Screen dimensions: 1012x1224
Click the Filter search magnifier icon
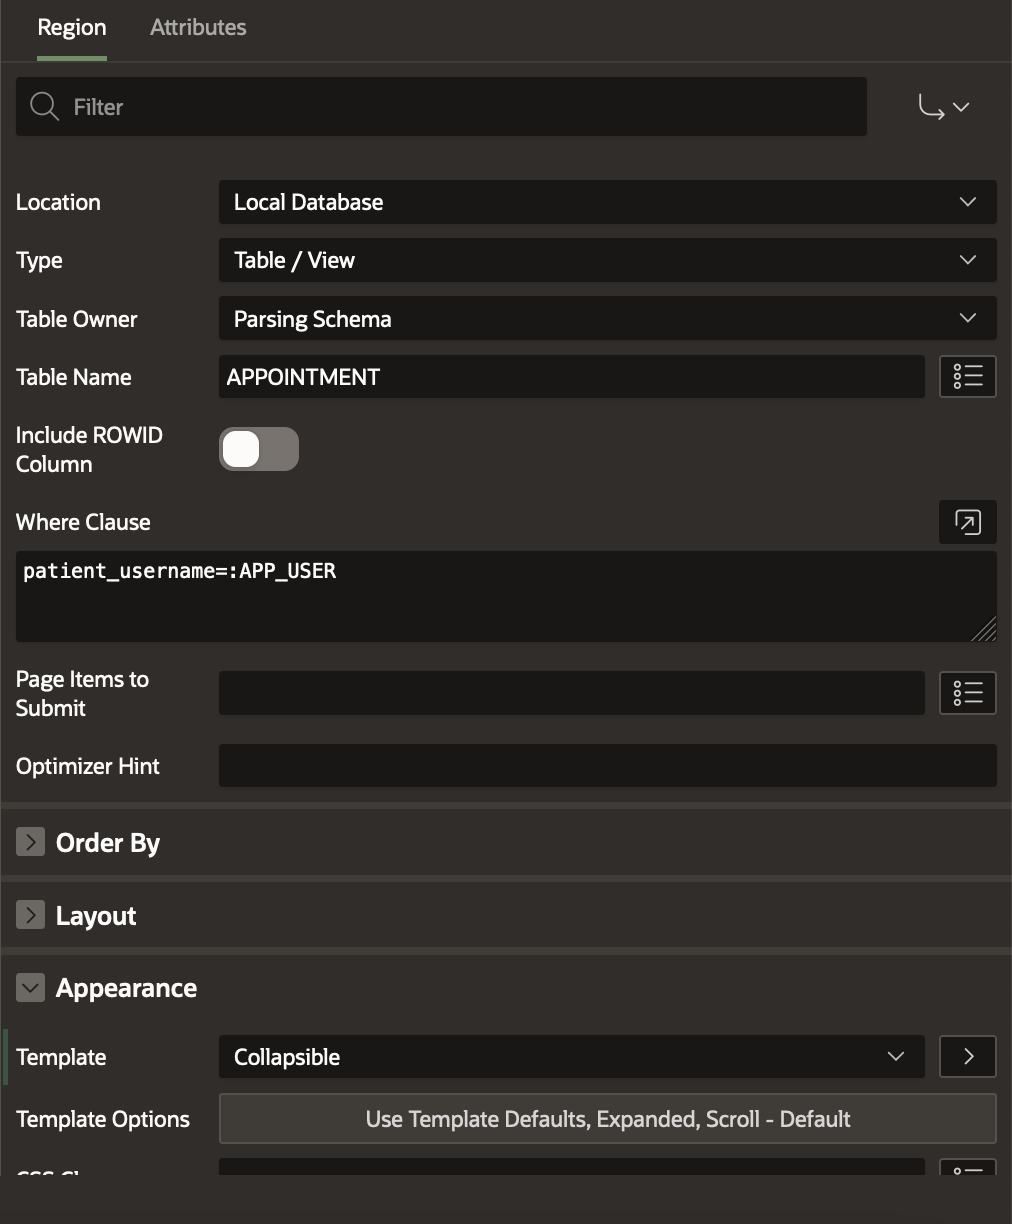[44, 106]
